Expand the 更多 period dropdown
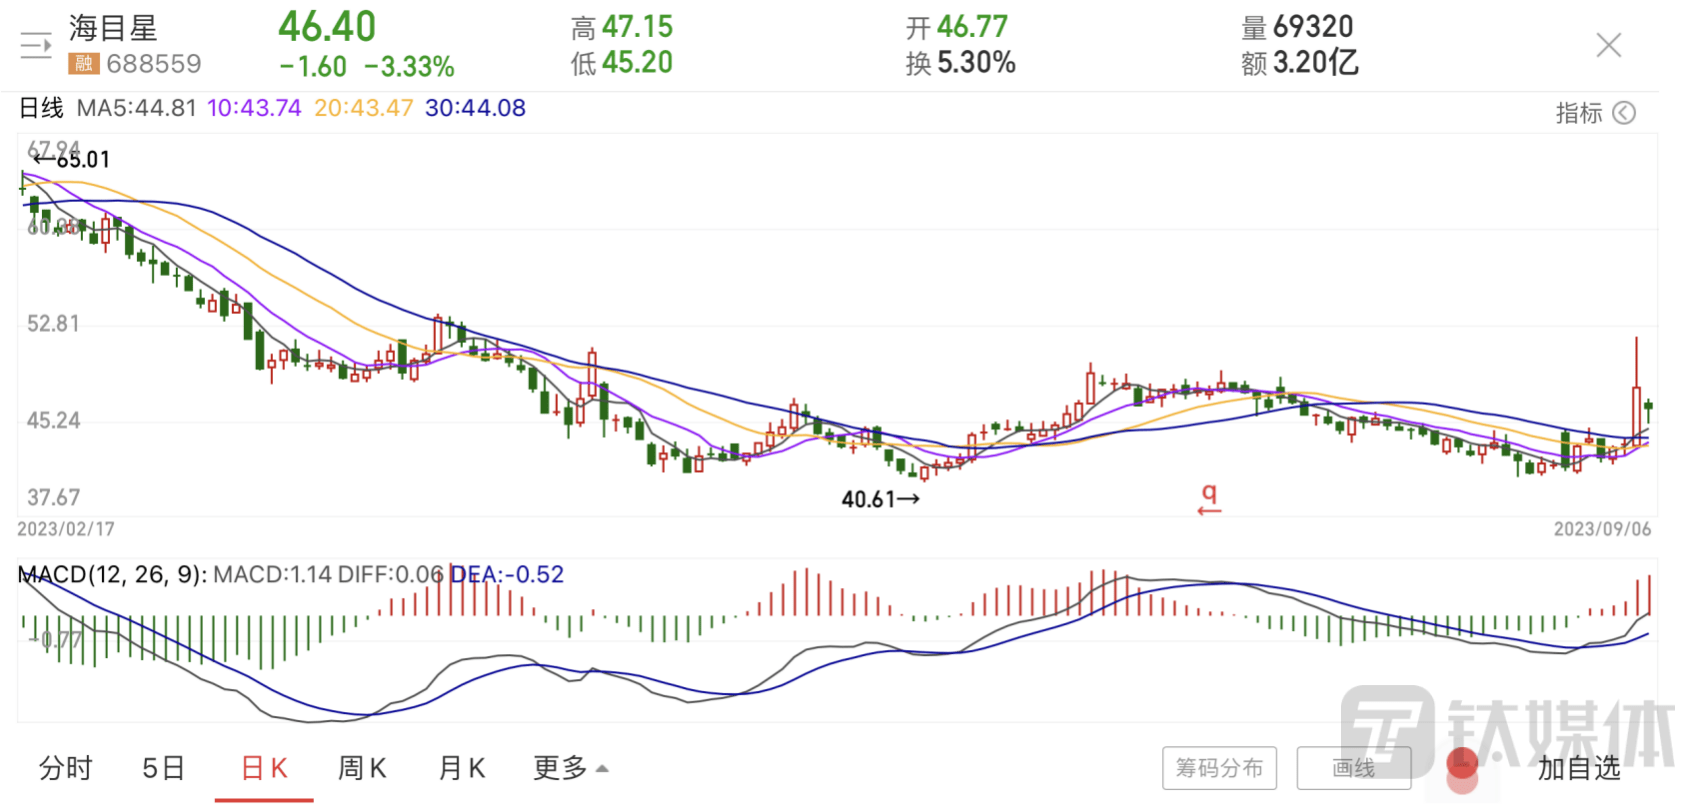 (571, 768)
